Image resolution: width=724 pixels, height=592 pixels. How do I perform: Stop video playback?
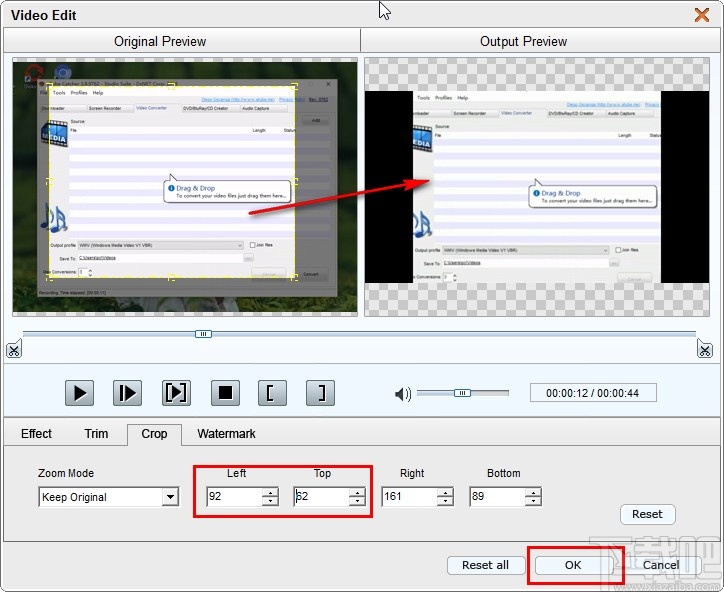[x=225, y=393]
